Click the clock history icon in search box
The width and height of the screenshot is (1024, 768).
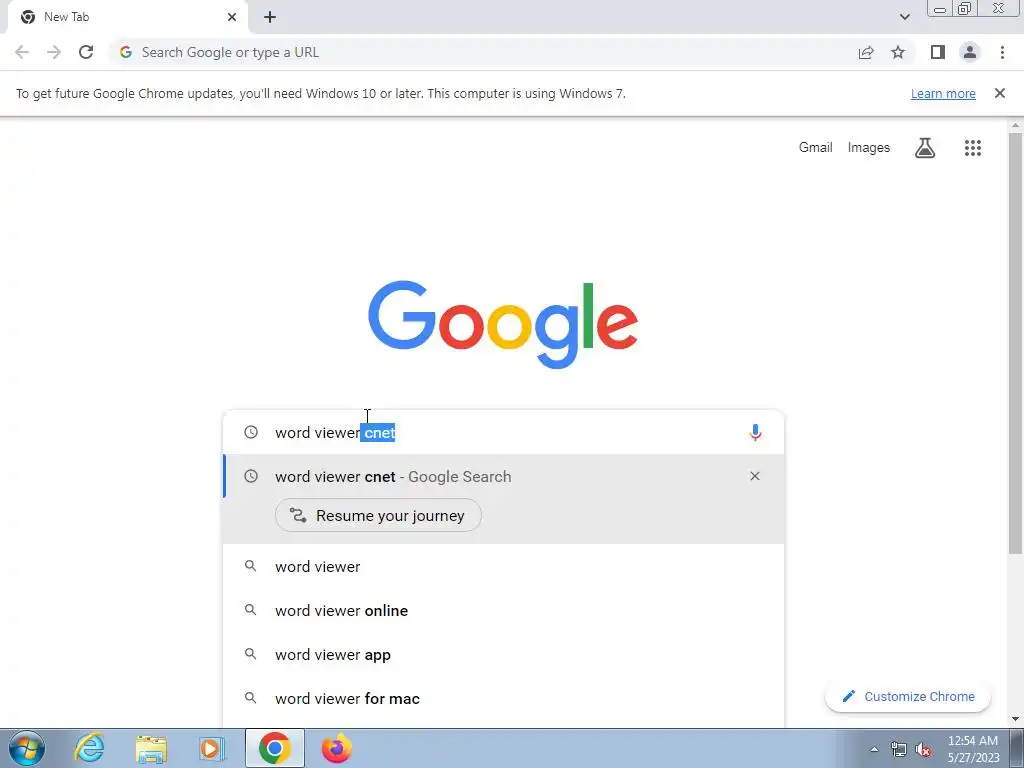[x=251, y=432]
